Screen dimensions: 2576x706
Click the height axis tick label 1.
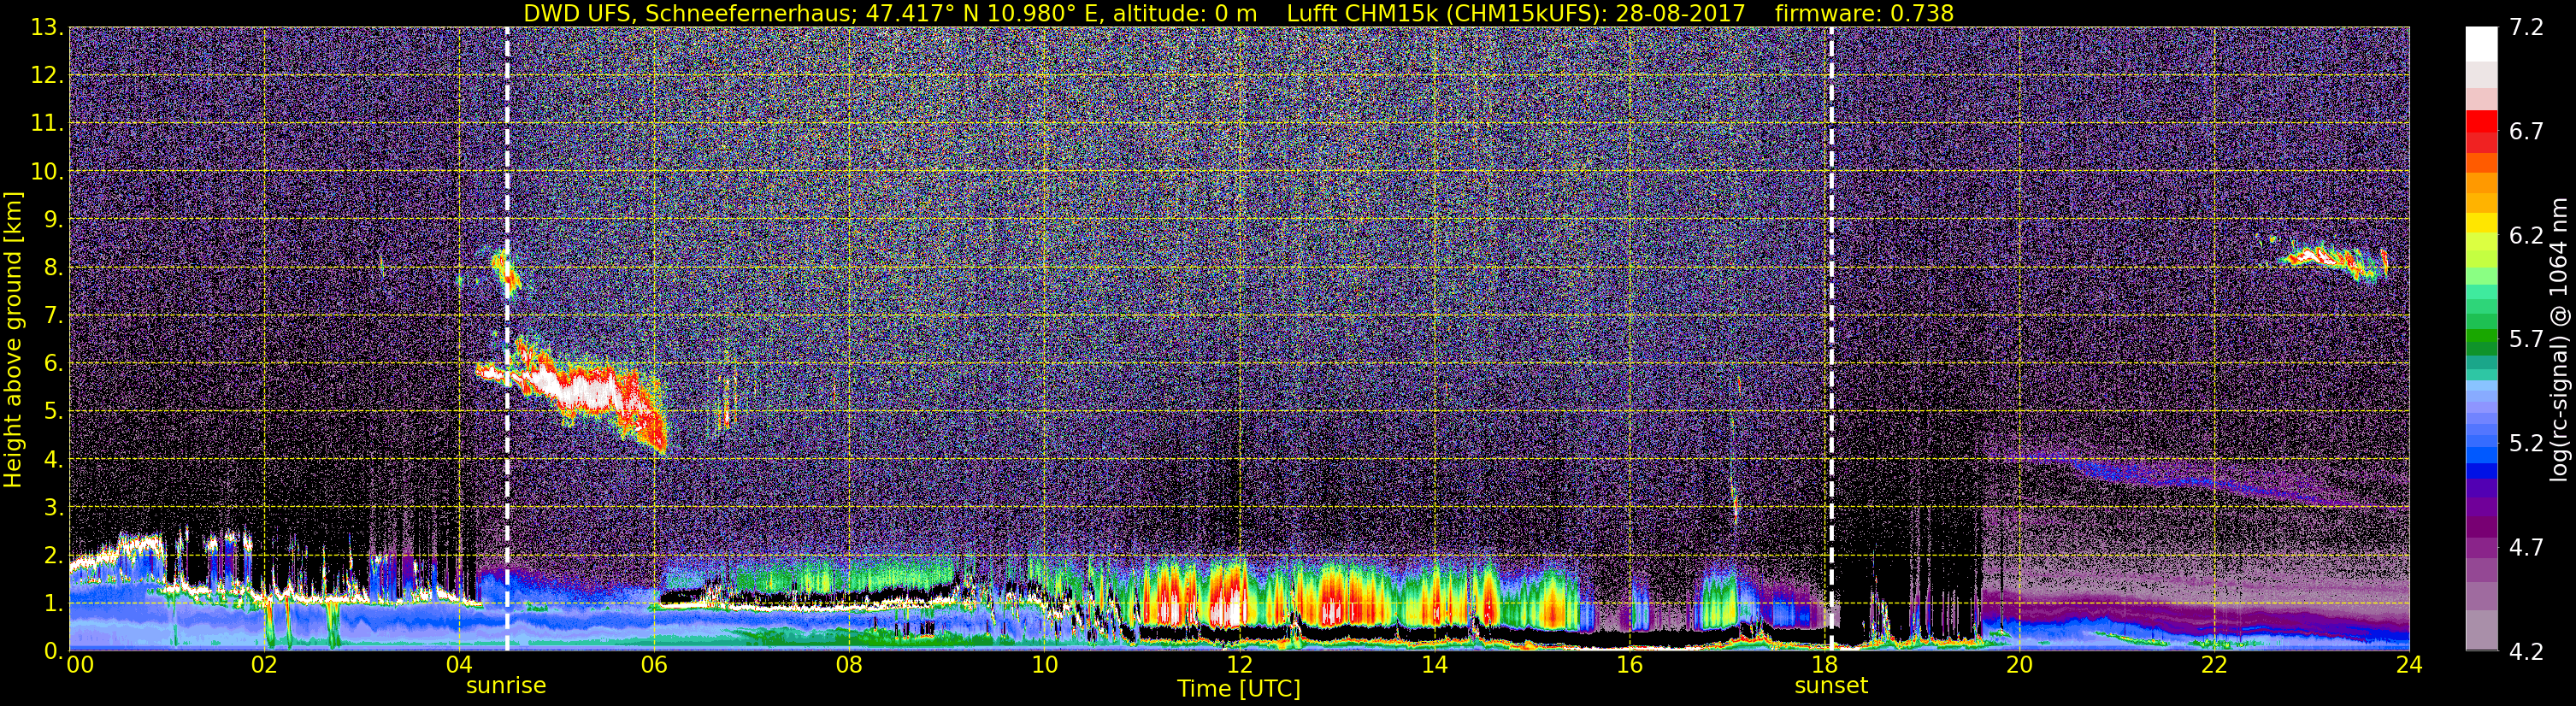53,604
